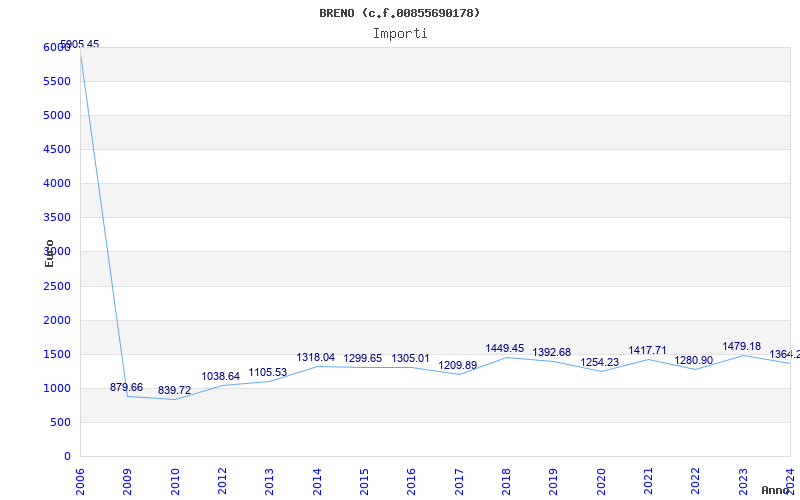The height and width of the screenshot is (500, 800).
Task: Click the y-axis value 1000
Action: point(57,388)
